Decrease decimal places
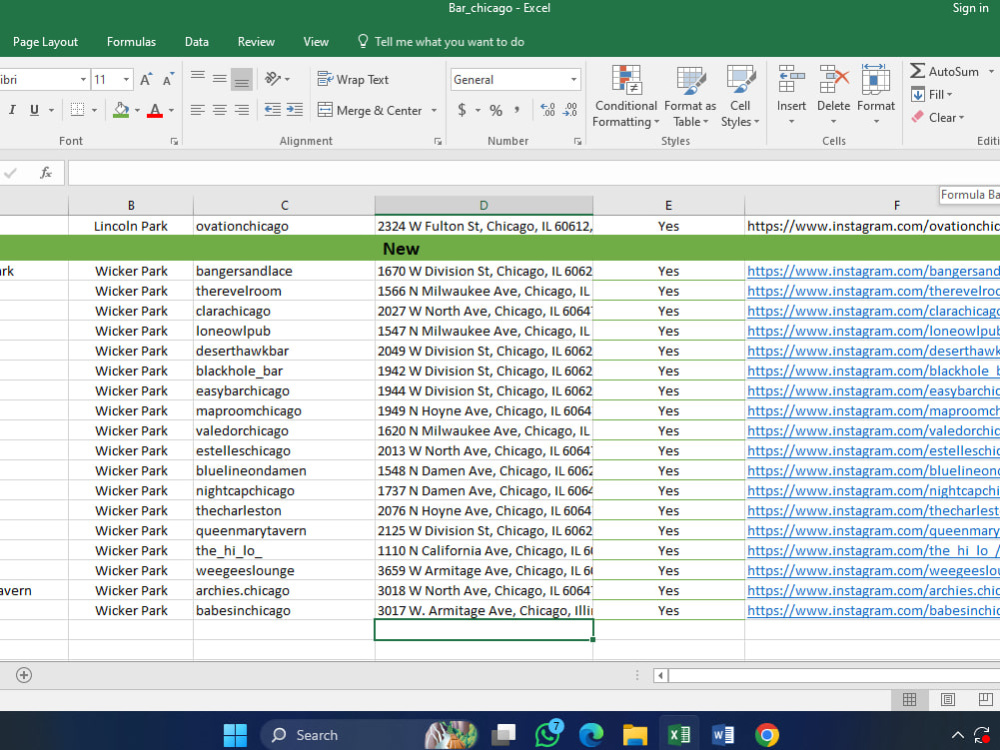The width and height of the screenshot is (1000, 750). click(570, 110)
